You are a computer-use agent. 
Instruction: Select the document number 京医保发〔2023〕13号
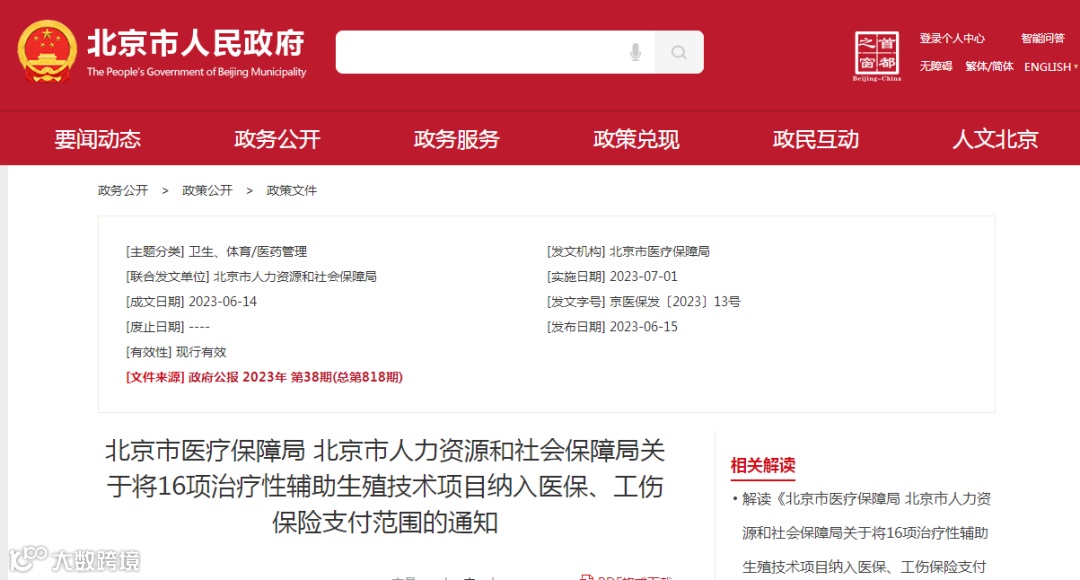[675, 302]
